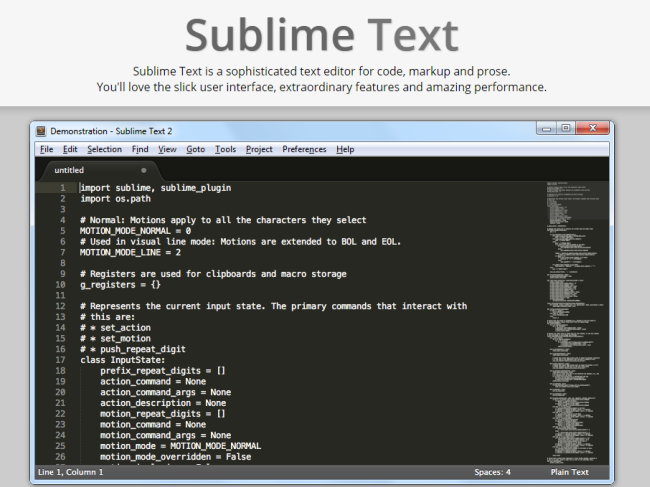Click Line 1, Column 1 status text
This screenshot has height=487, width=650.
70,472
